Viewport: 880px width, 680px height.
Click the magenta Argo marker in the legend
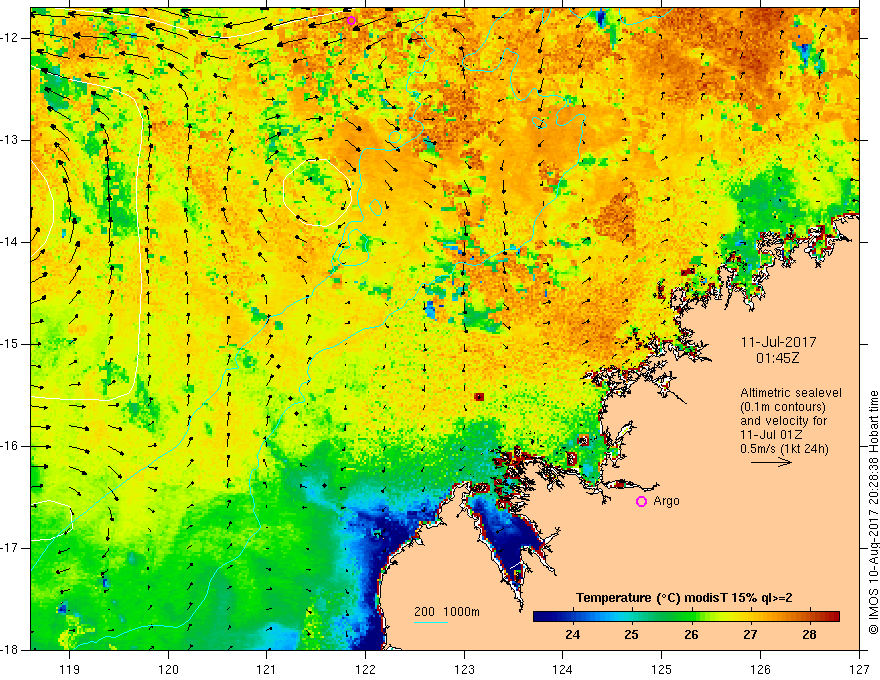641,502
